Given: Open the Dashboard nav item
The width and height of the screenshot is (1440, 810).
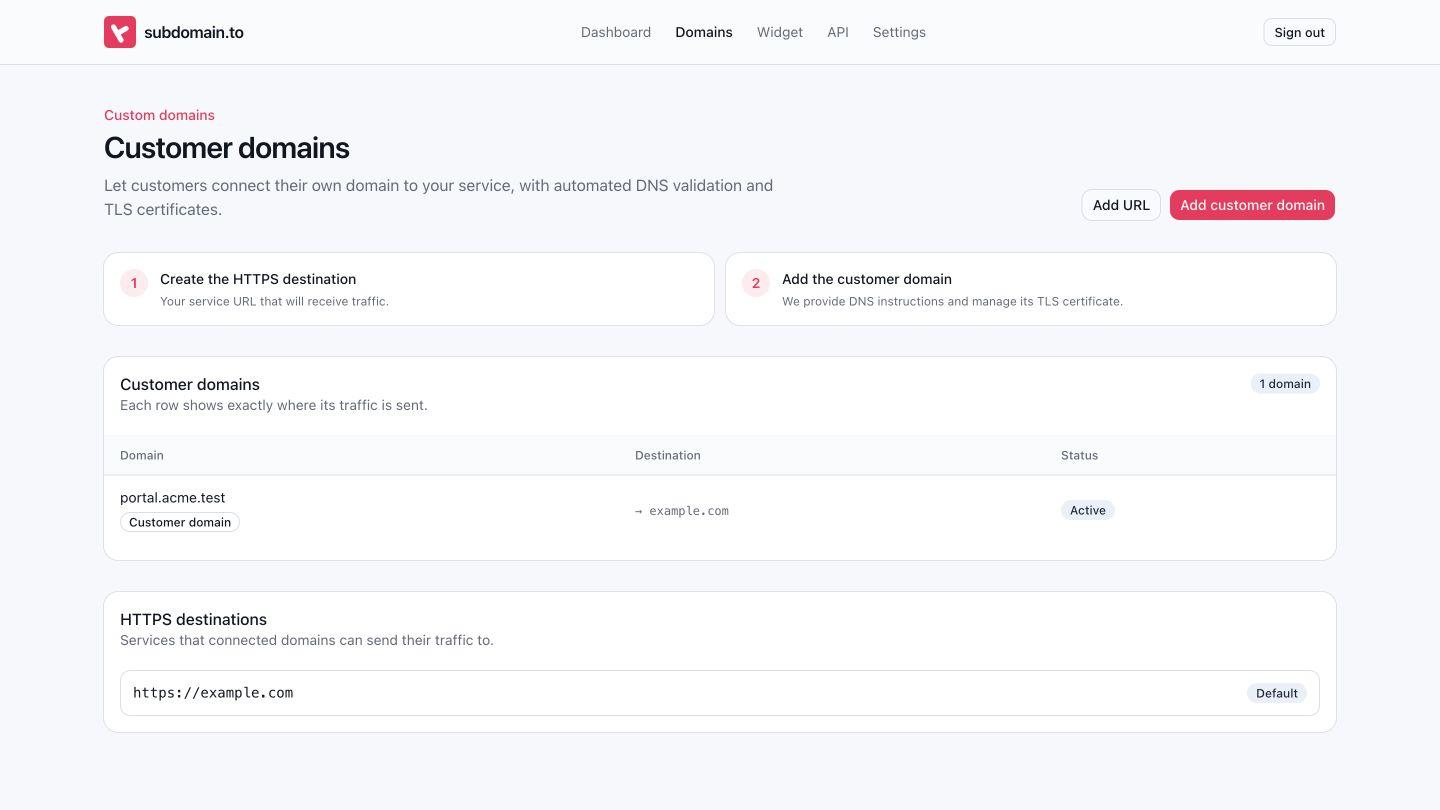Looking at the screenshot, I should click(x=616, y=32).
